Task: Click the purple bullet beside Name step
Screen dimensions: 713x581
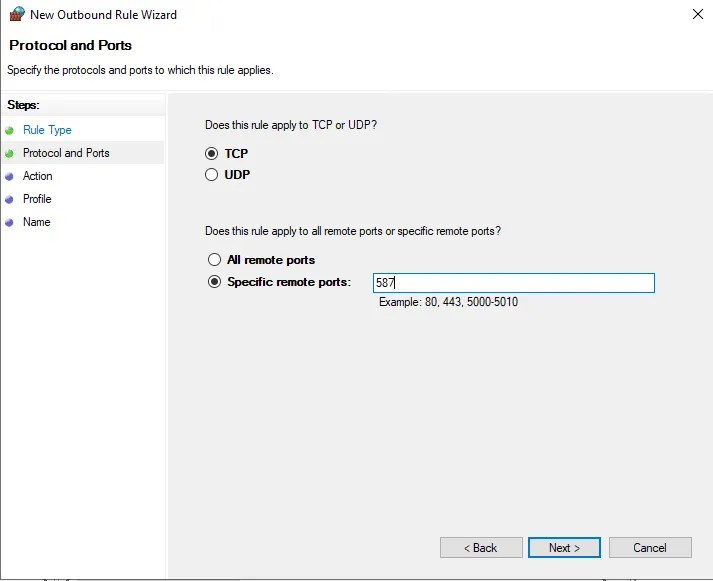Action: pyautogui.click(x=10, y=222)
